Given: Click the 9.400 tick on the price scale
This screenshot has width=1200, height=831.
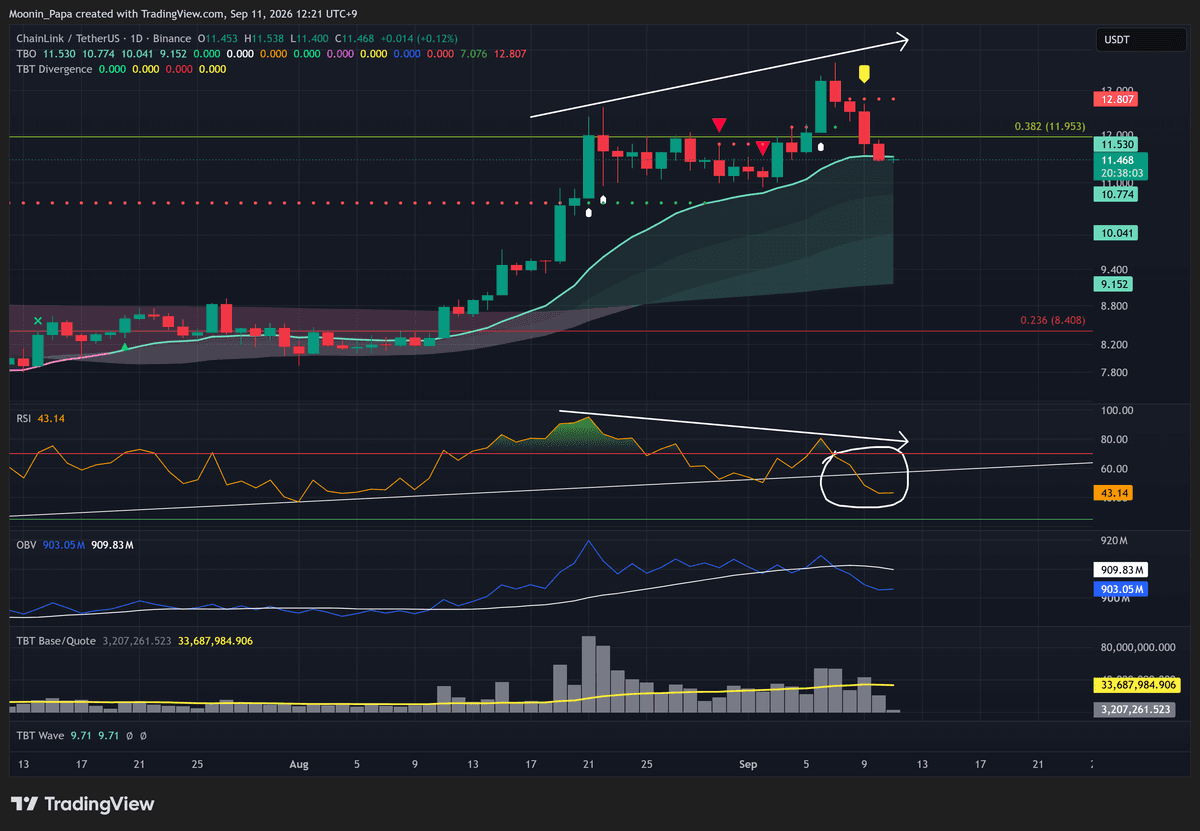Looking at the screenshot, I should pos(1115,270).
